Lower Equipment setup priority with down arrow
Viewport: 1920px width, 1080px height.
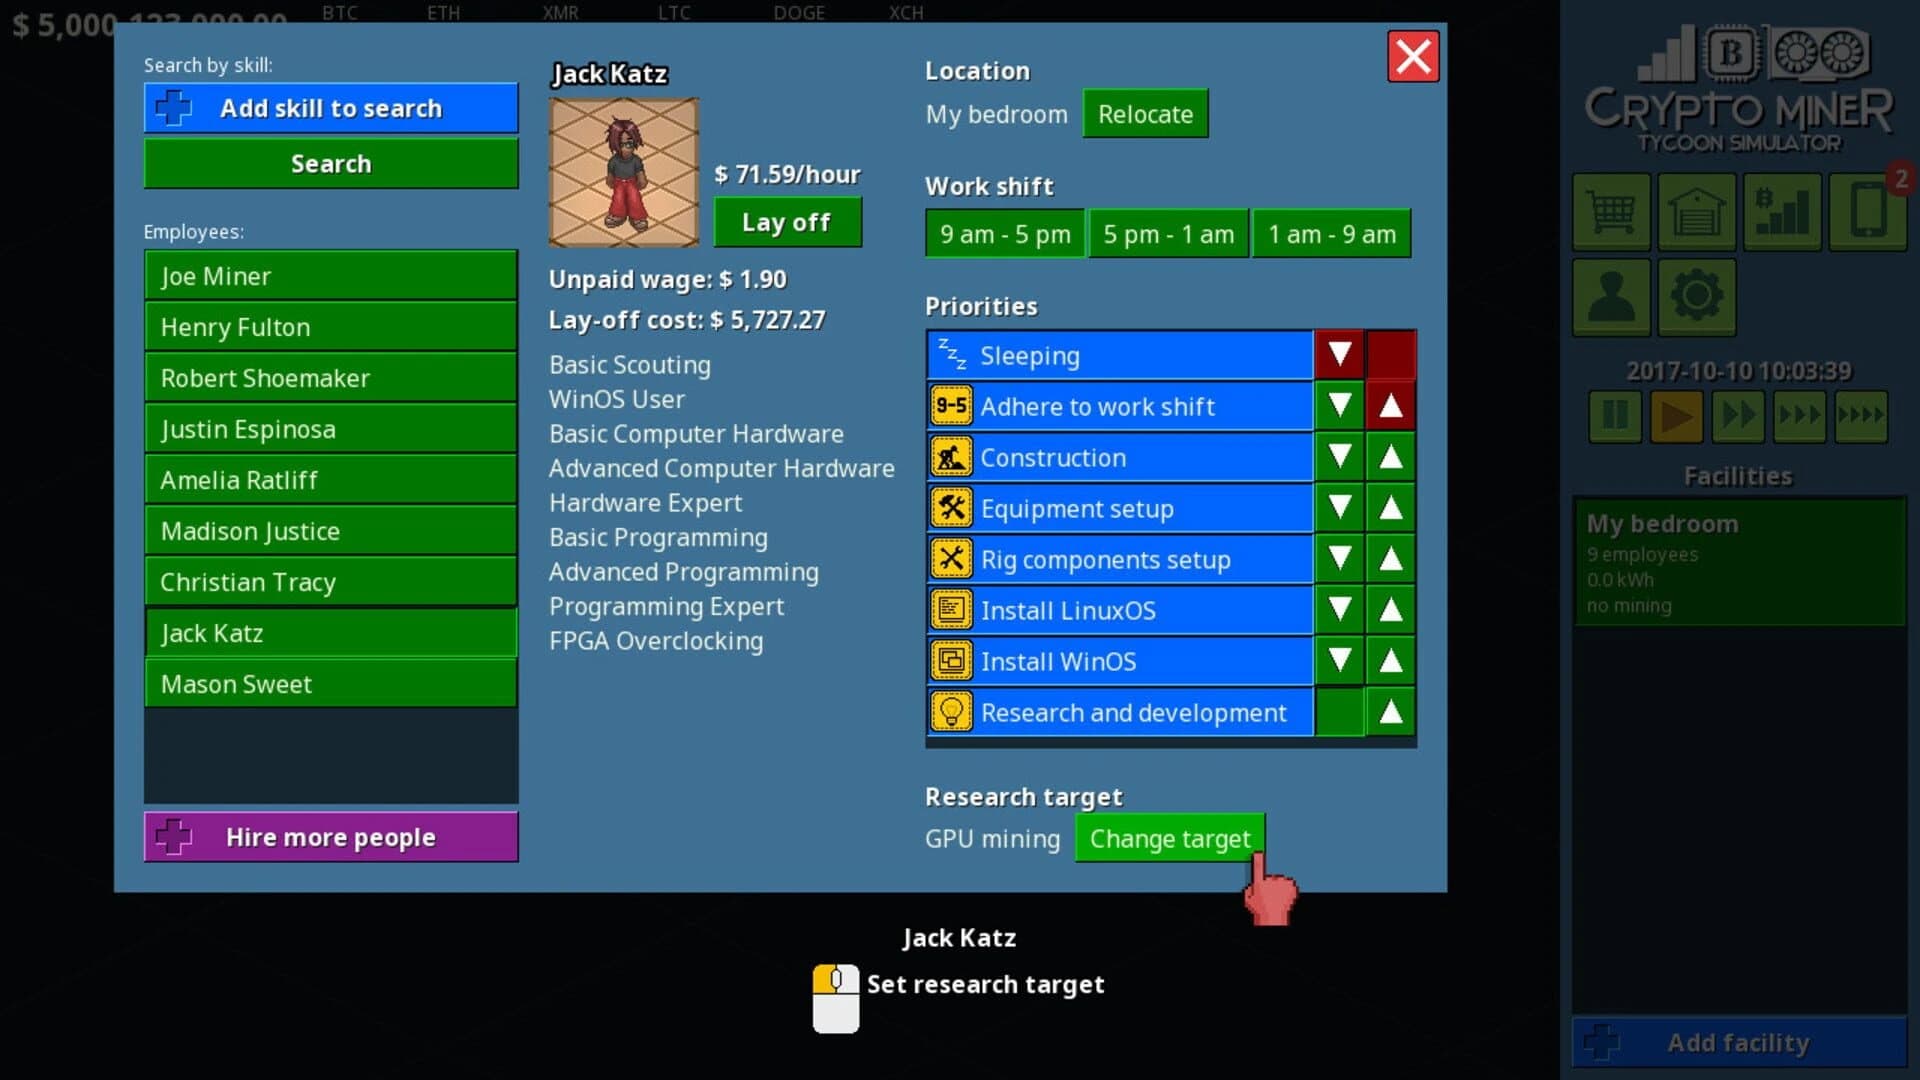coord(1339,508)
